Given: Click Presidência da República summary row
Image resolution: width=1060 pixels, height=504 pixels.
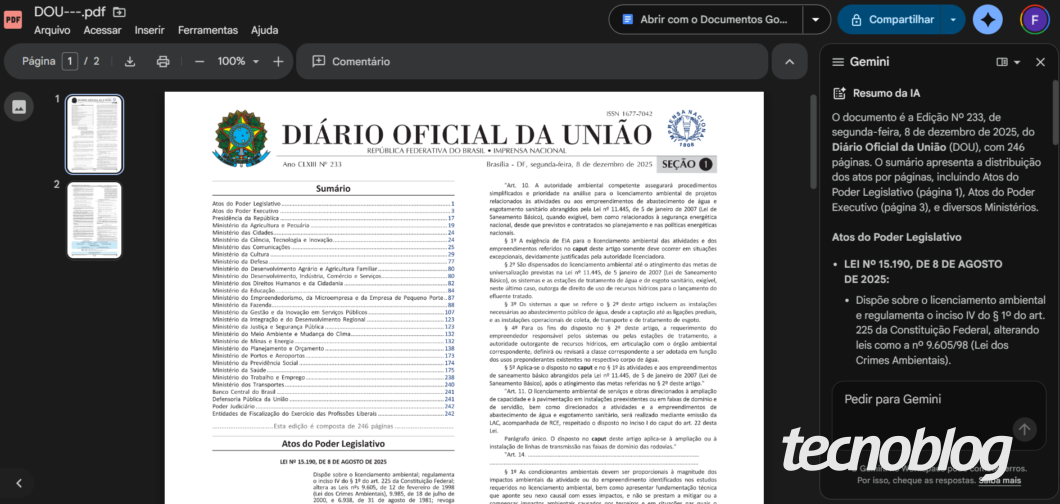Looking at the screenshot, I should click(x=333, y=218).
